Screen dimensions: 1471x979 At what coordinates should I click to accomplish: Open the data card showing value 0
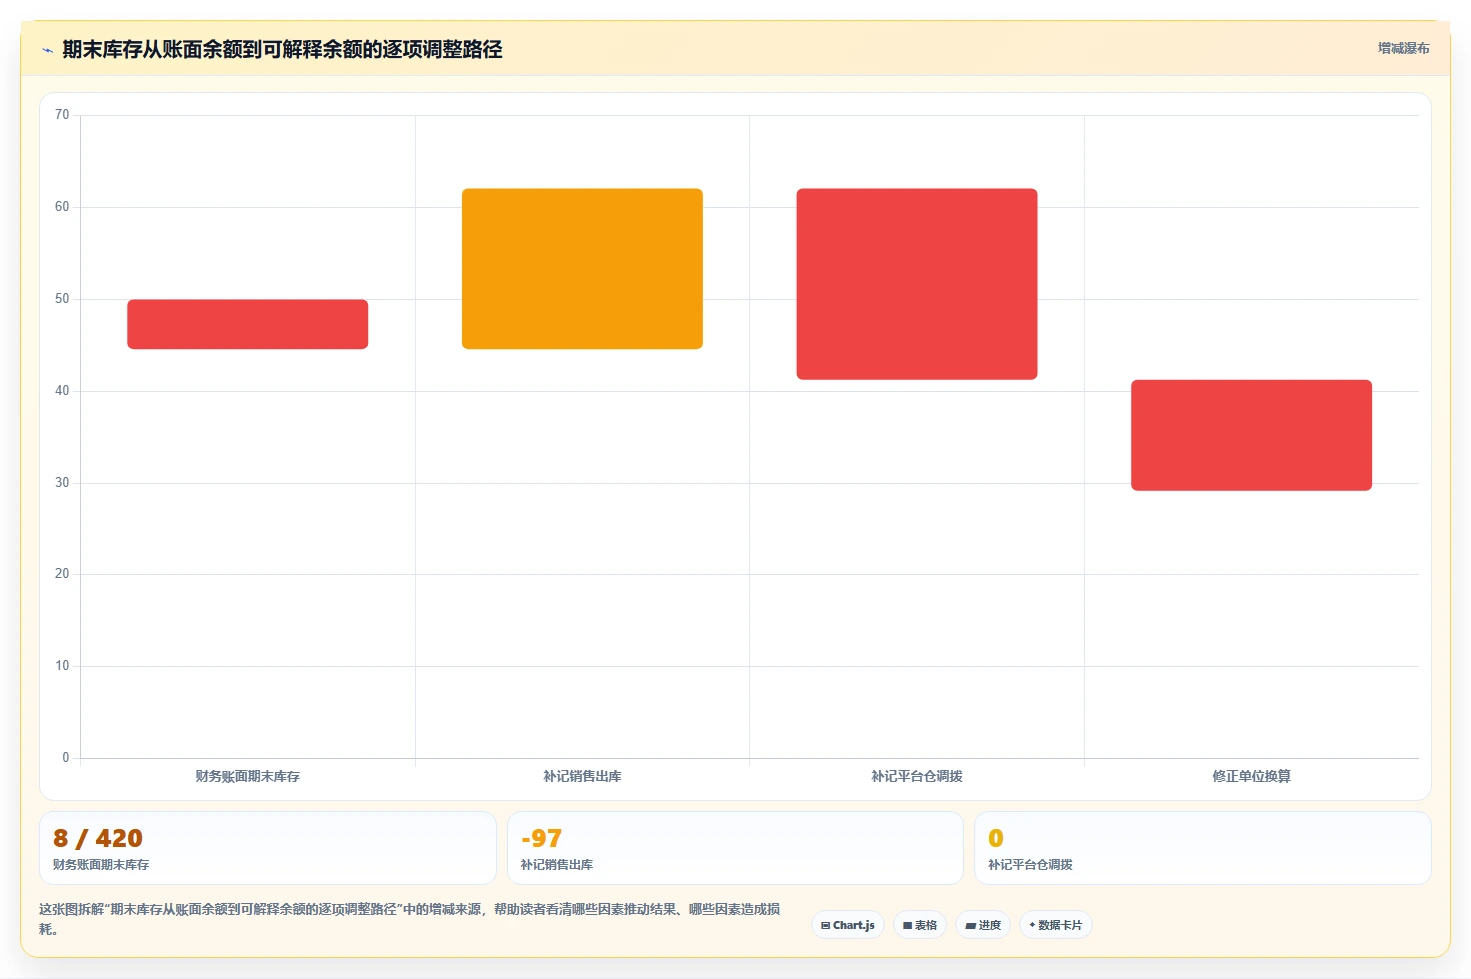tap(1203, 848)
